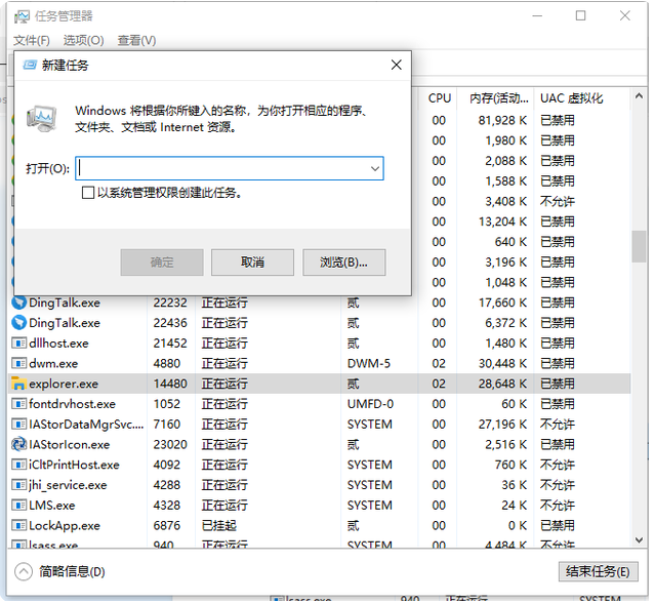Click dwm.exe 正在运行 status
Image resolution: width=649 pixels, height=601 pixels.
coord(225,363)
